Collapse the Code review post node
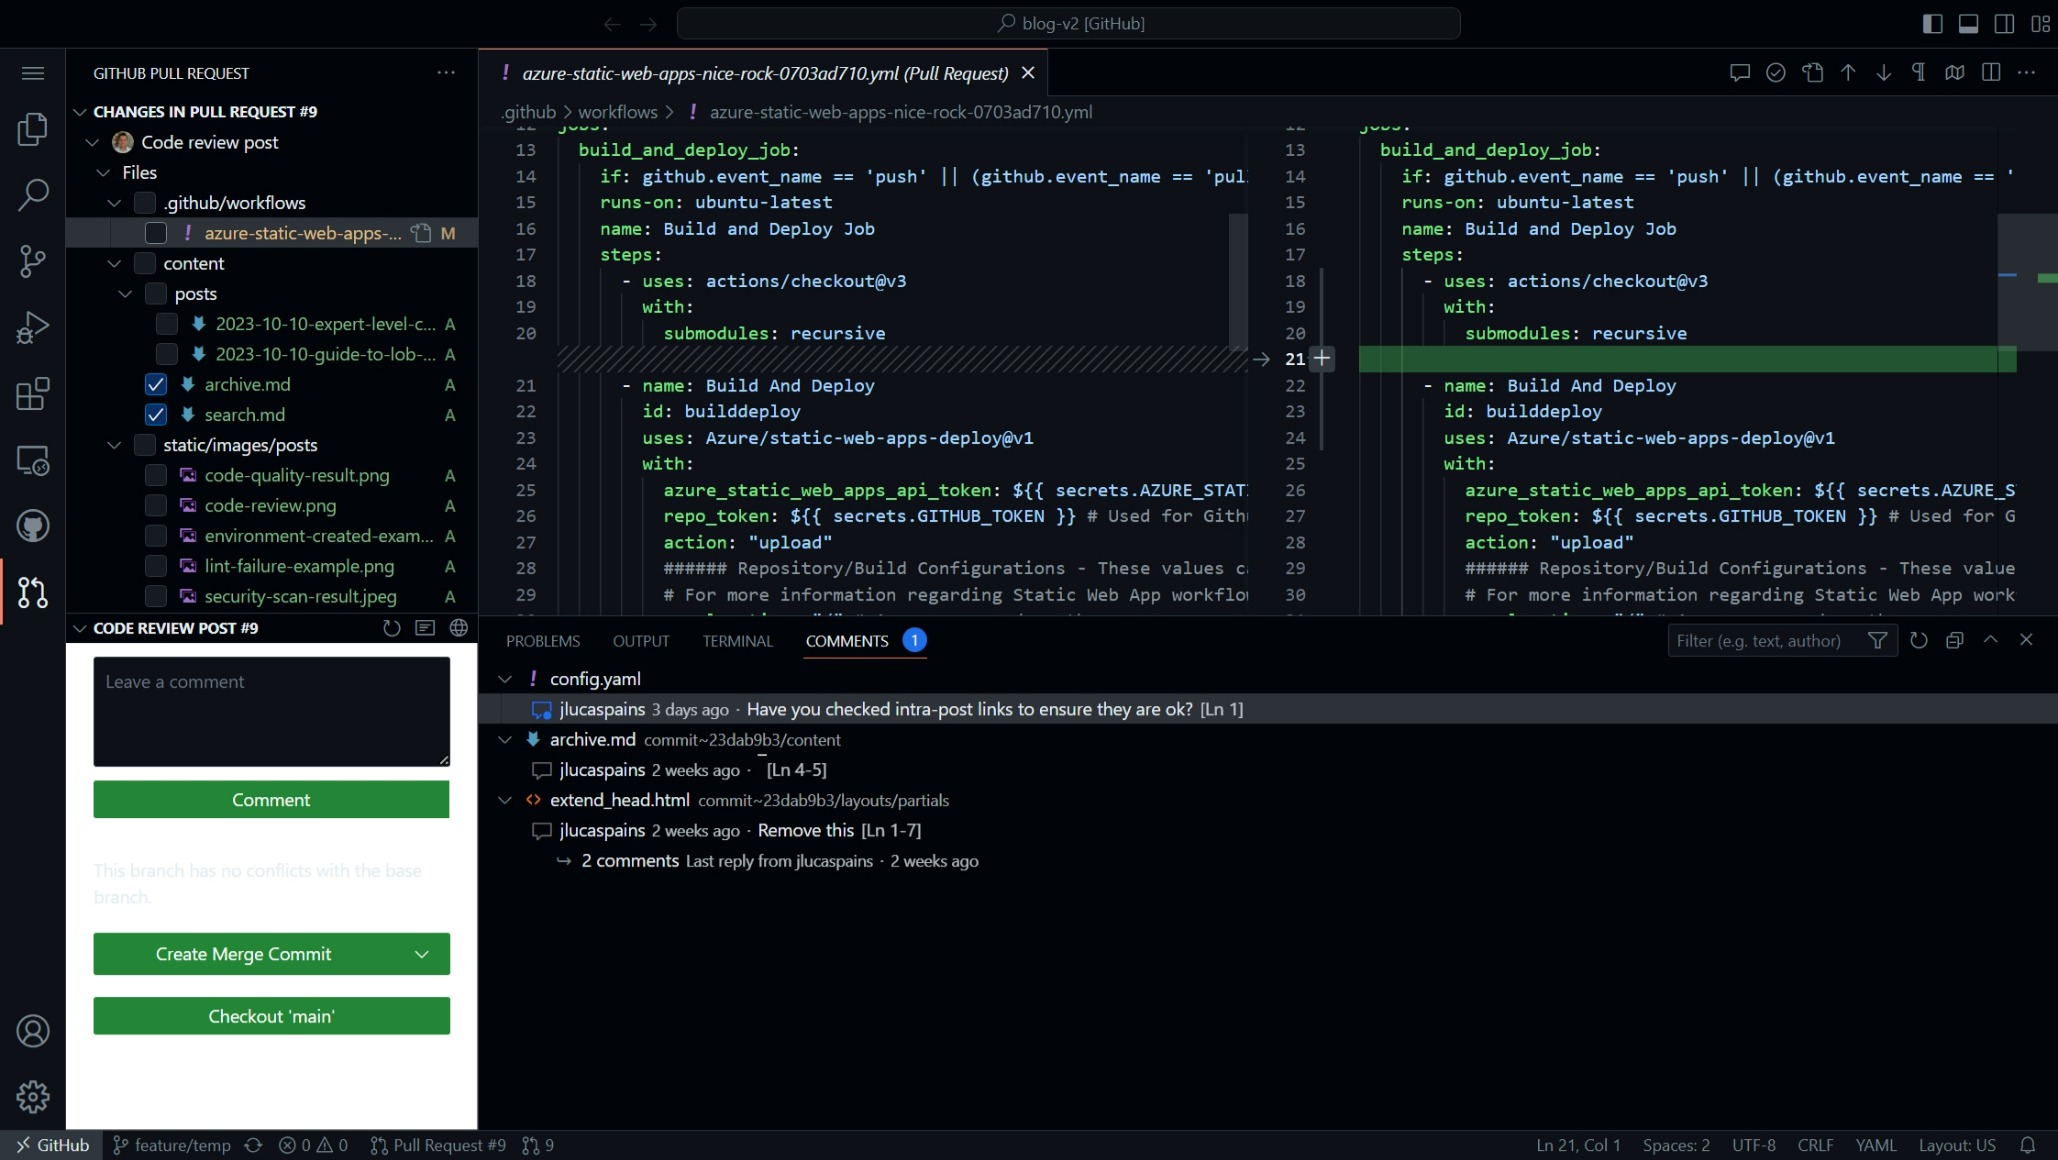This screenshot has width=2058, height=1160. click(x=92, y=143)
